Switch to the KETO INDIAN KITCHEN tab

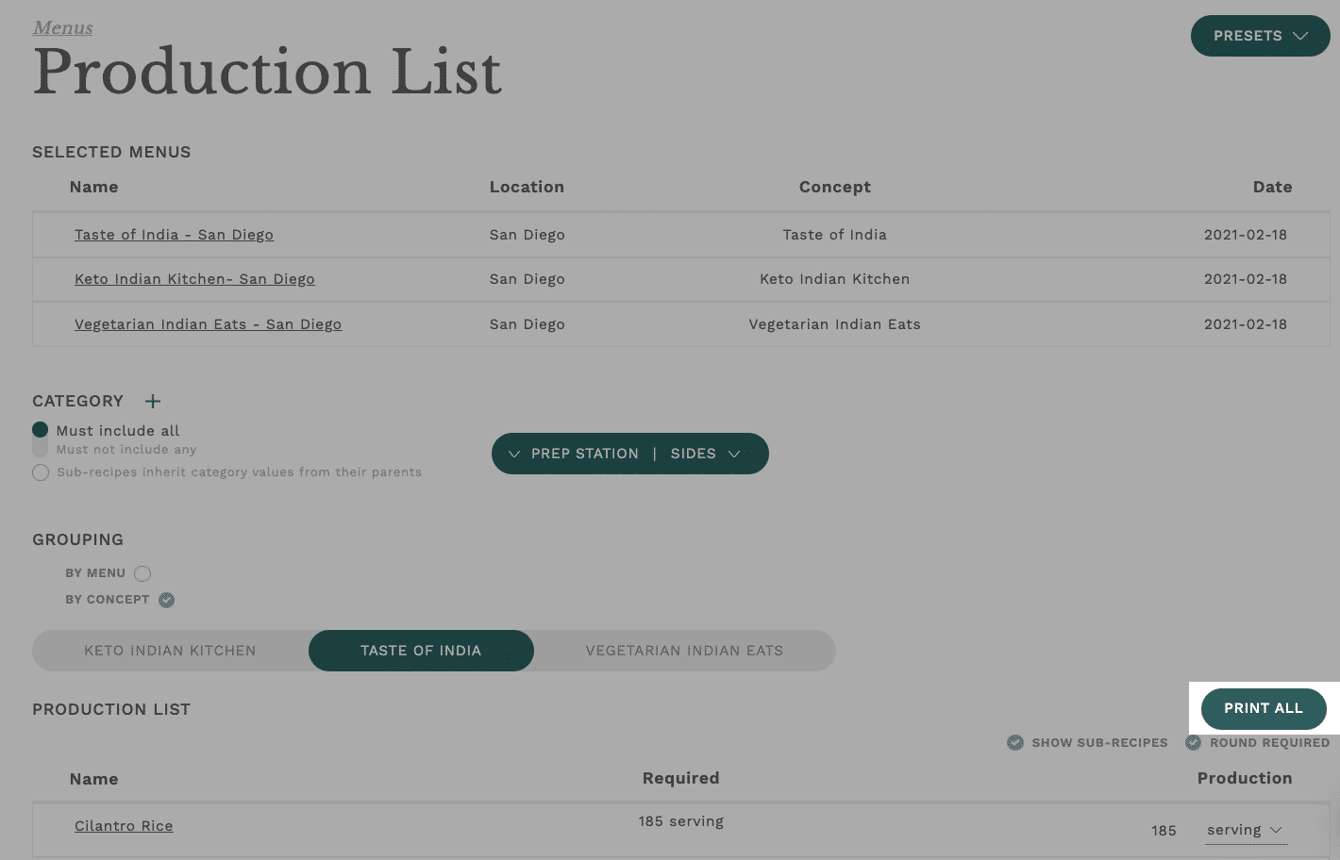(170, 651)
